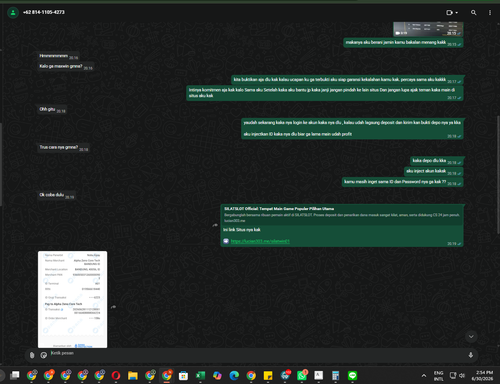
Task: Open the lucian303.me link in the message
Action: [x=260, y=241]
